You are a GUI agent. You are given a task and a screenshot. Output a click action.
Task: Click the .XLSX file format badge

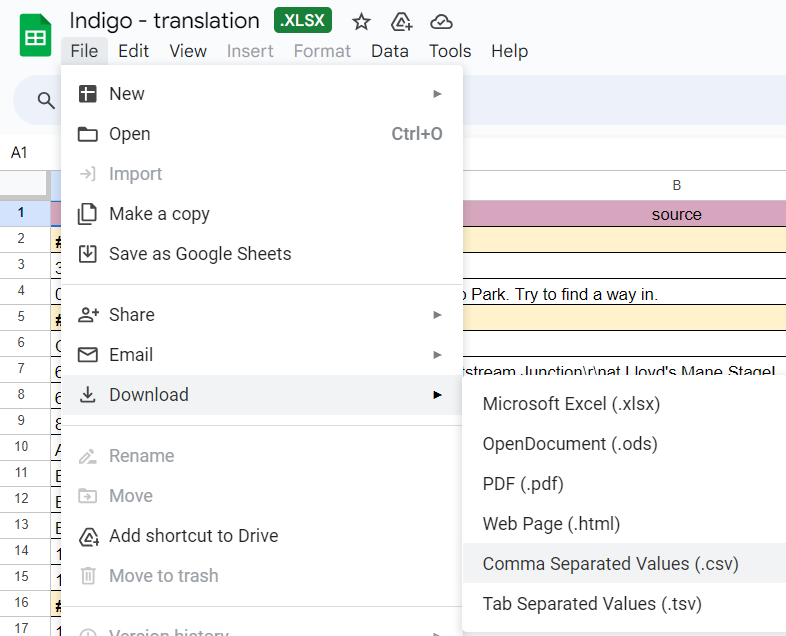pyautogui.click(x=303, y=21)
